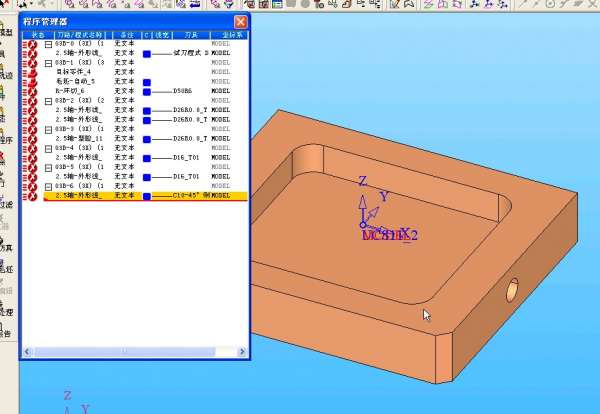Select the 毛坯-自动_5 procedure
Screen dimensions: 600x414
click(75, 81)
